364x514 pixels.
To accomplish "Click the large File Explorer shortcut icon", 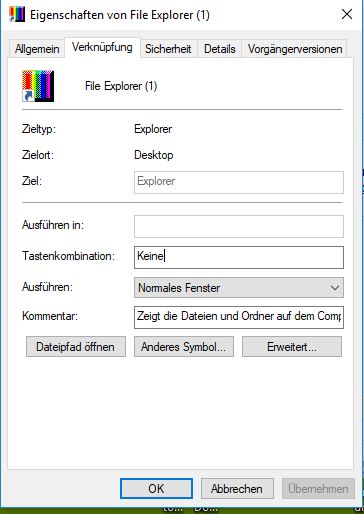I will point(38,86).
